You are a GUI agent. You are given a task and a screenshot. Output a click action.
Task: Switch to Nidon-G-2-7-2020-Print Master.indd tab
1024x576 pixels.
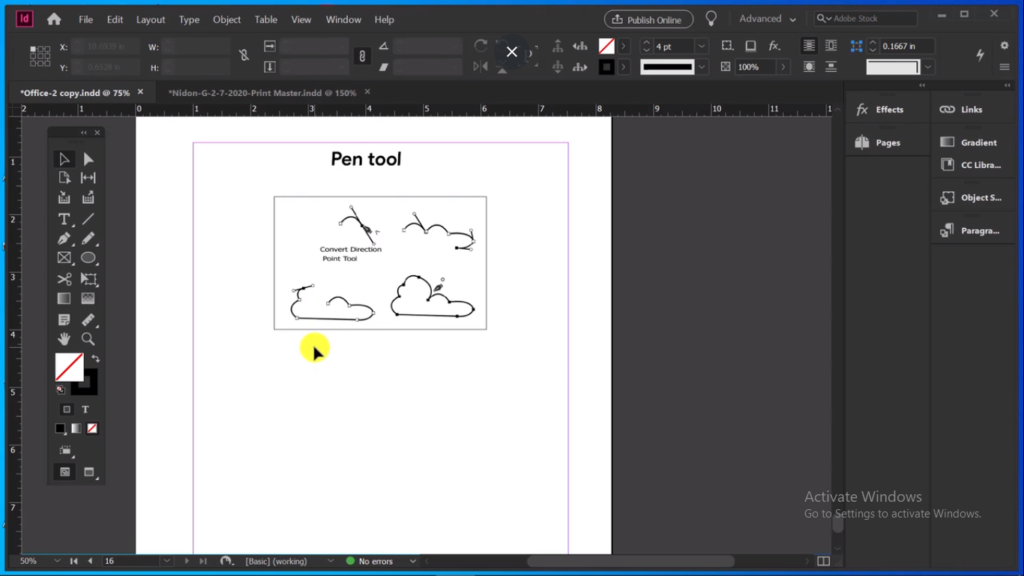coord(262,93)
